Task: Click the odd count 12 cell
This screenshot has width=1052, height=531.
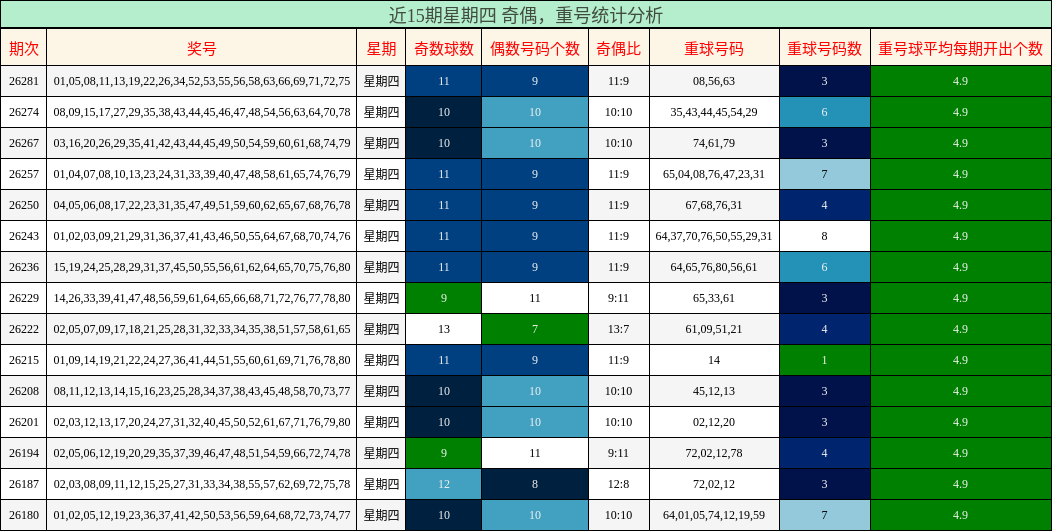Action: tap(443, 484)
